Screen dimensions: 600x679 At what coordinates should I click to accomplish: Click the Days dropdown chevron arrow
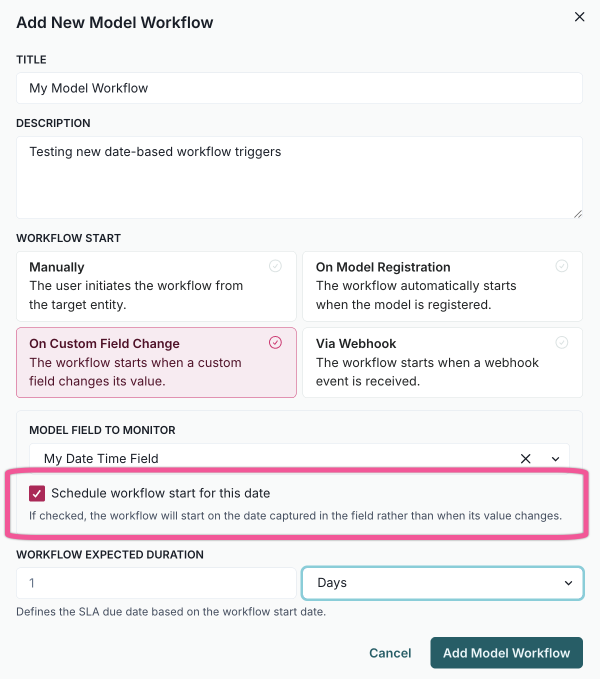point(569,582)
